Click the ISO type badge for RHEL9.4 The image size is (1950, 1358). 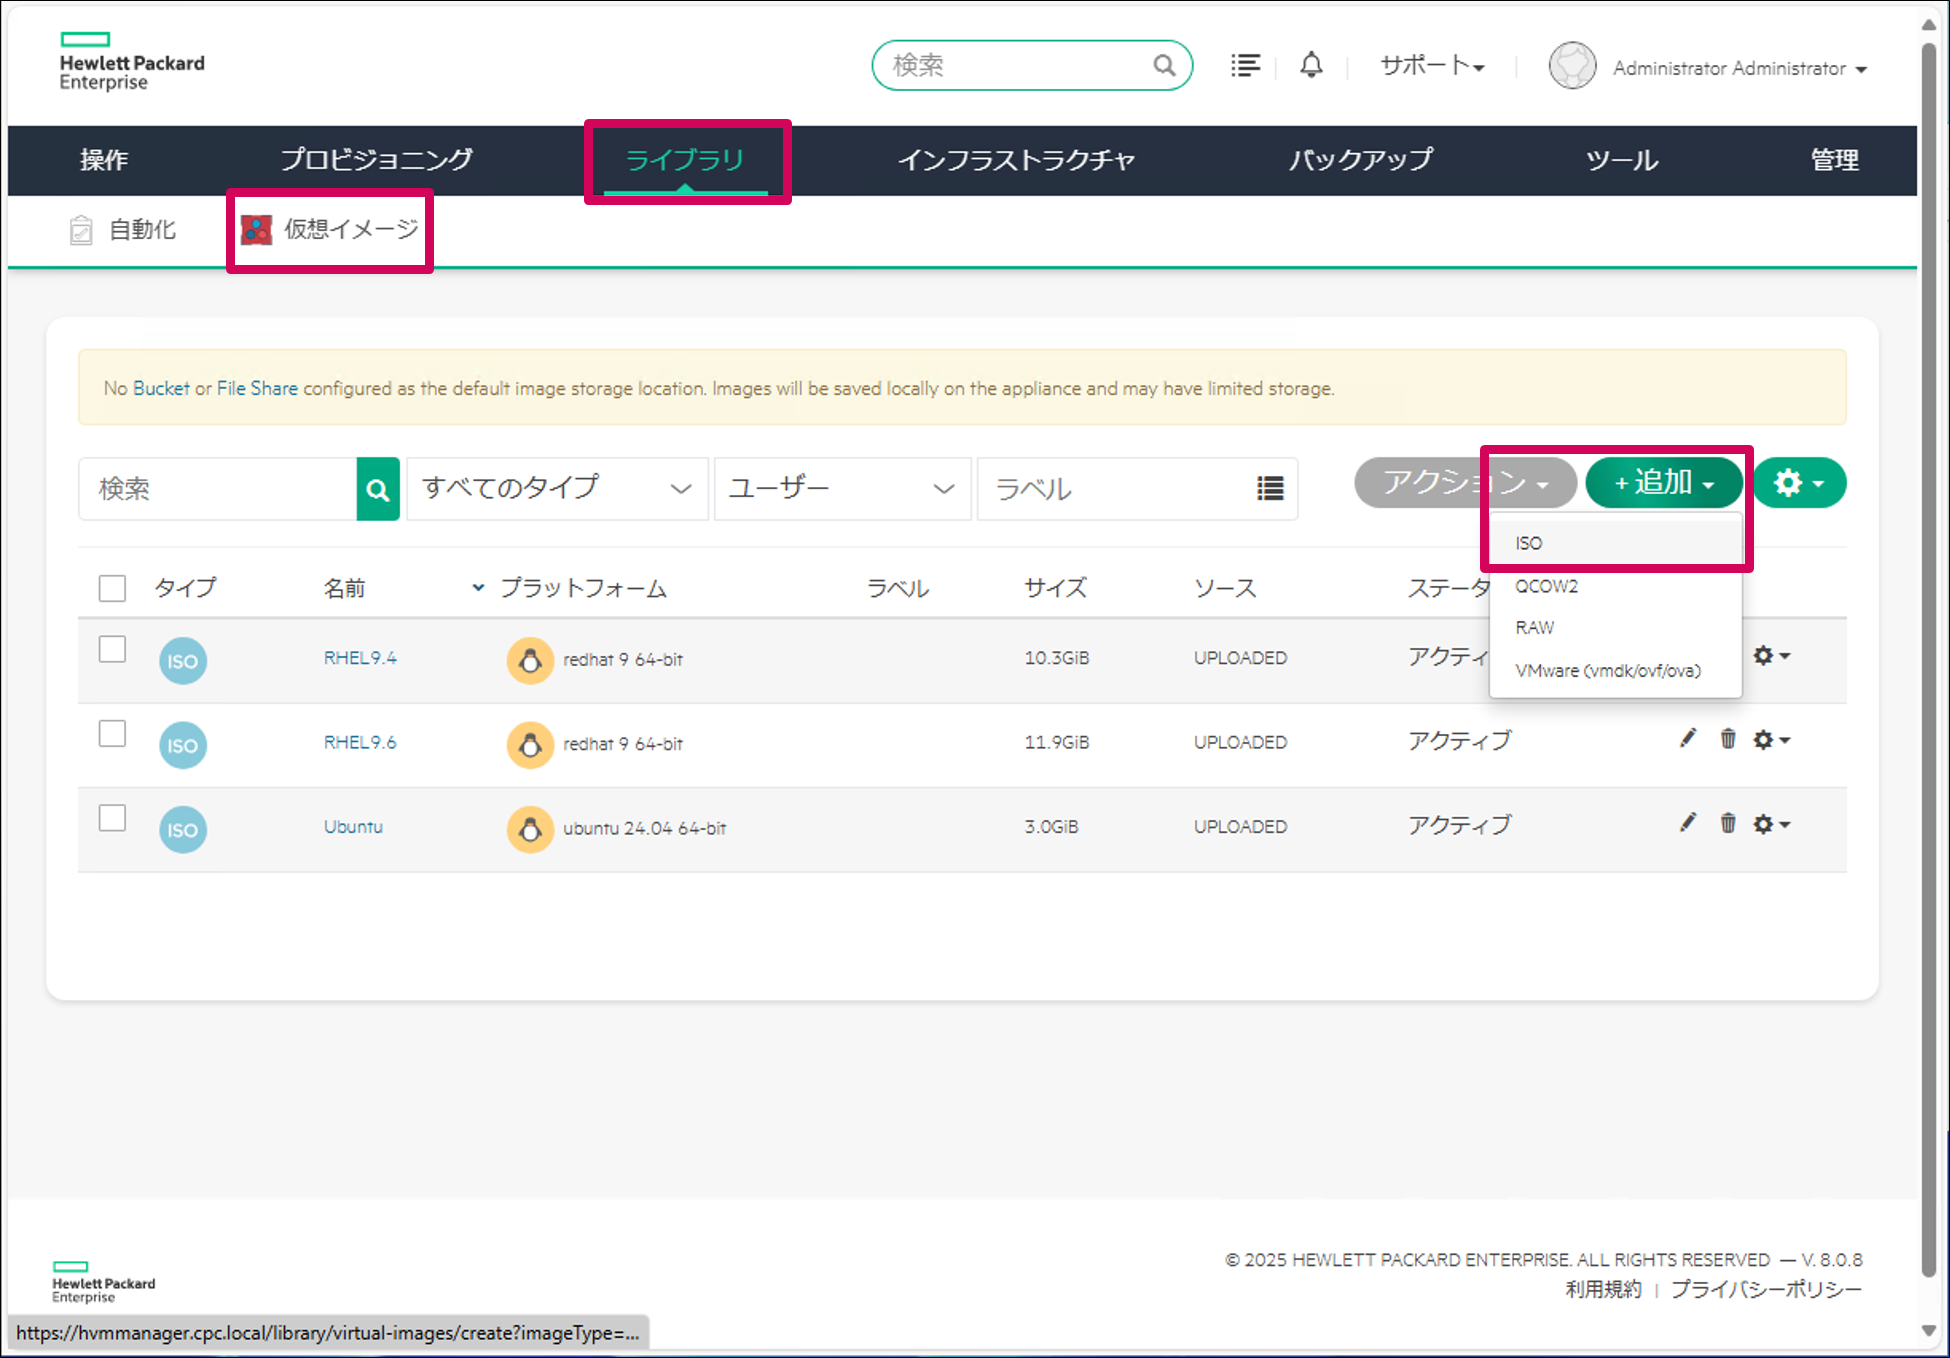click(x=182, y=660)
